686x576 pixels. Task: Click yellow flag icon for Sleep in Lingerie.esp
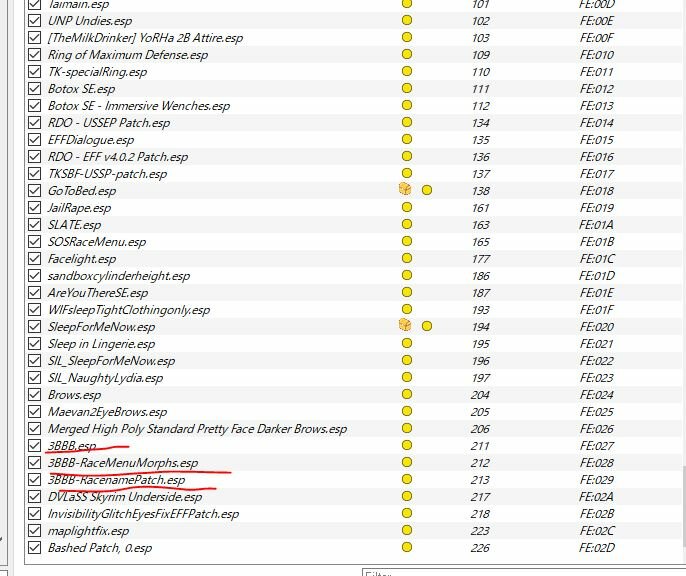[407, 343]
